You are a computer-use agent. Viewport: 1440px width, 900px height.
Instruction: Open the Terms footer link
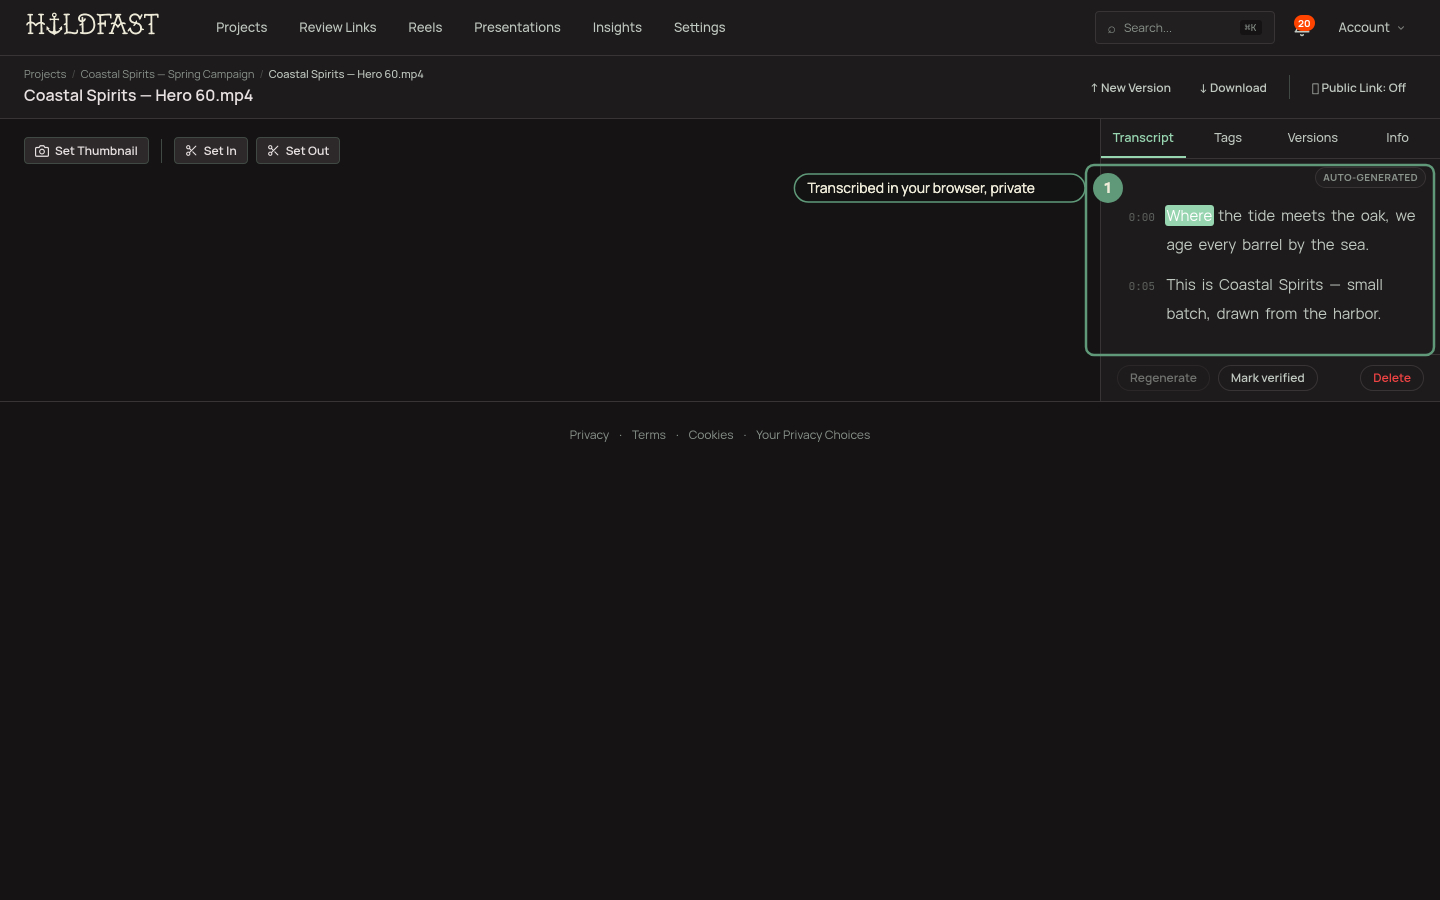648,435
